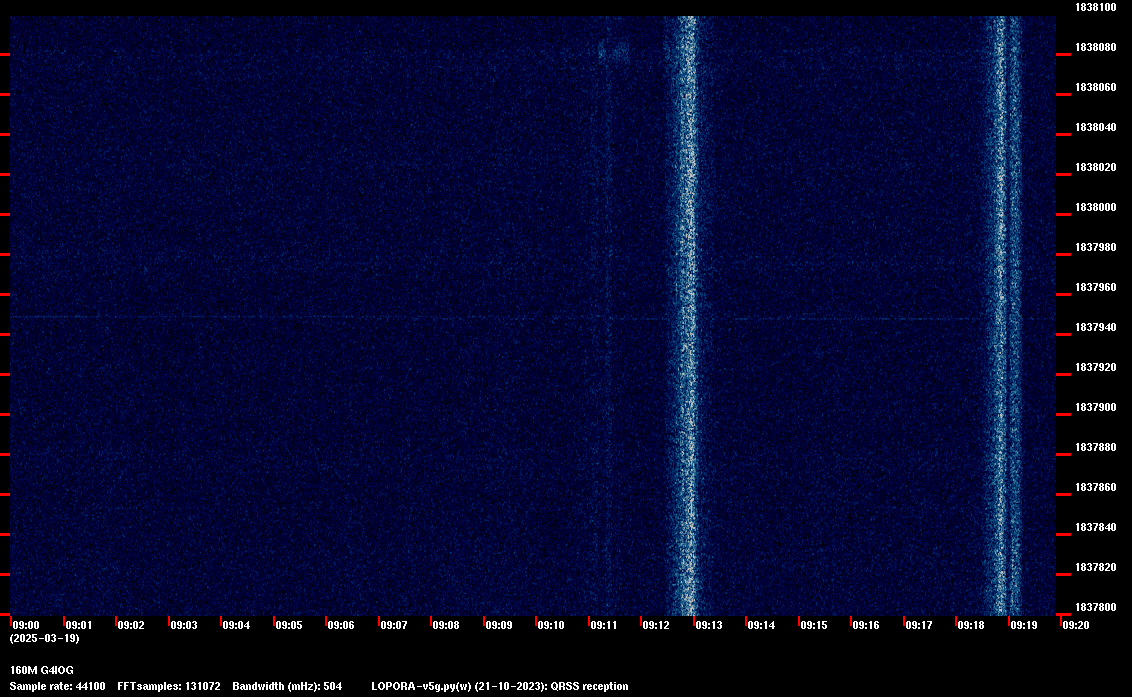
Task: Click the 09:00 time axis label
Action: [26, 625]
